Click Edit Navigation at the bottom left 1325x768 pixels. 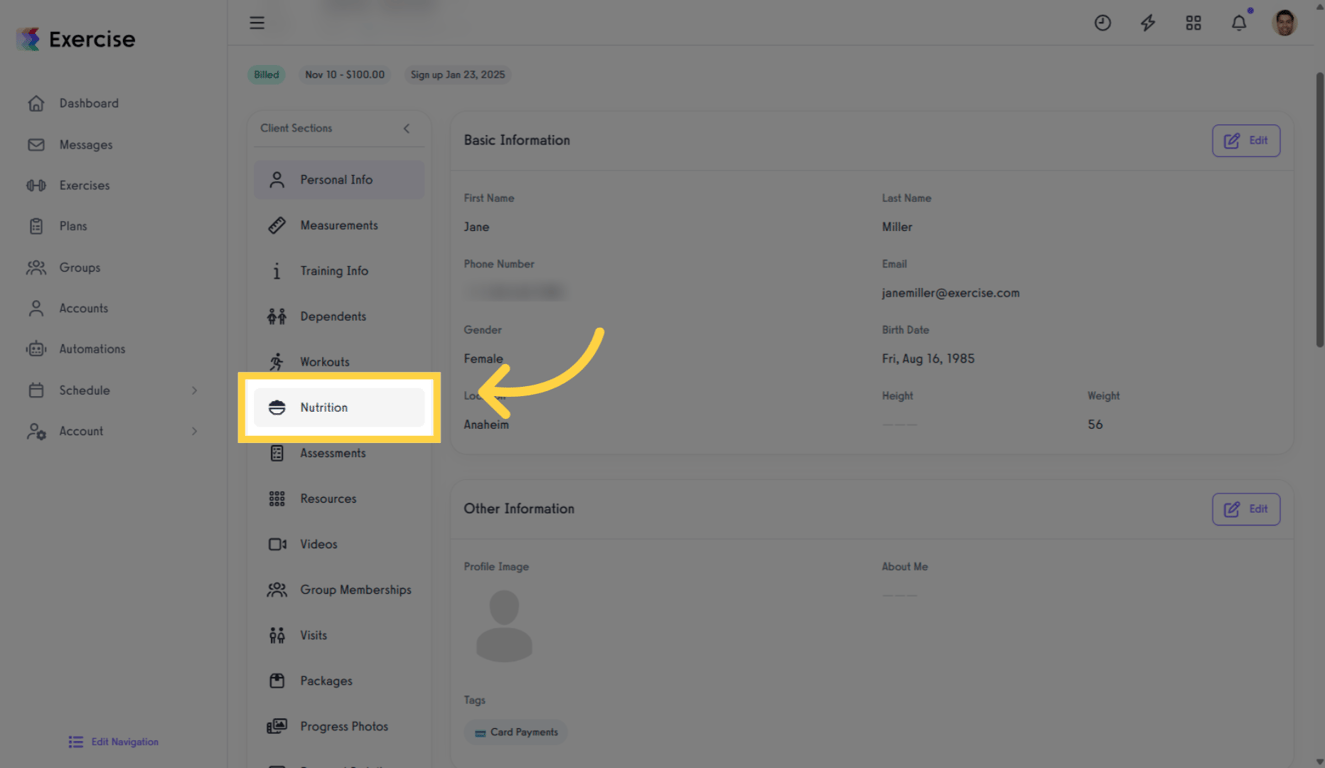pos(113,741)
